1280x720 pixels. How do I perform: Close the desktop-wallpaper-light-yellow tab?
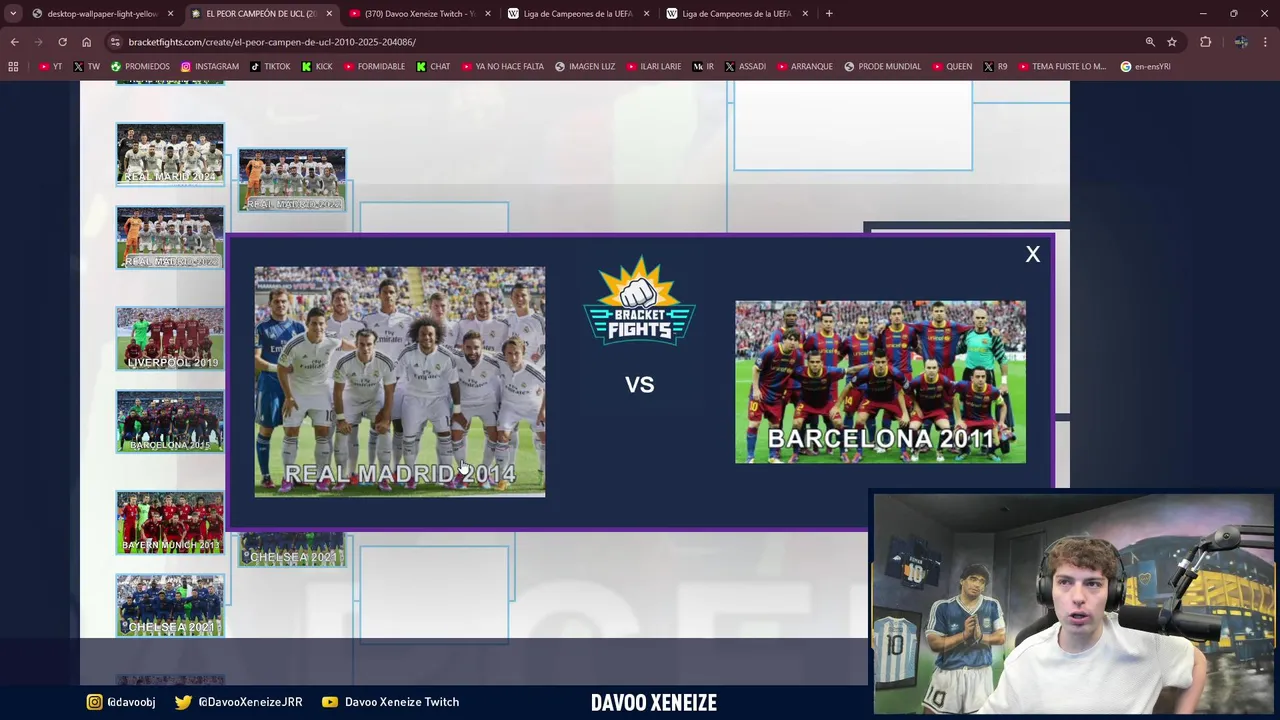[171, 14]
